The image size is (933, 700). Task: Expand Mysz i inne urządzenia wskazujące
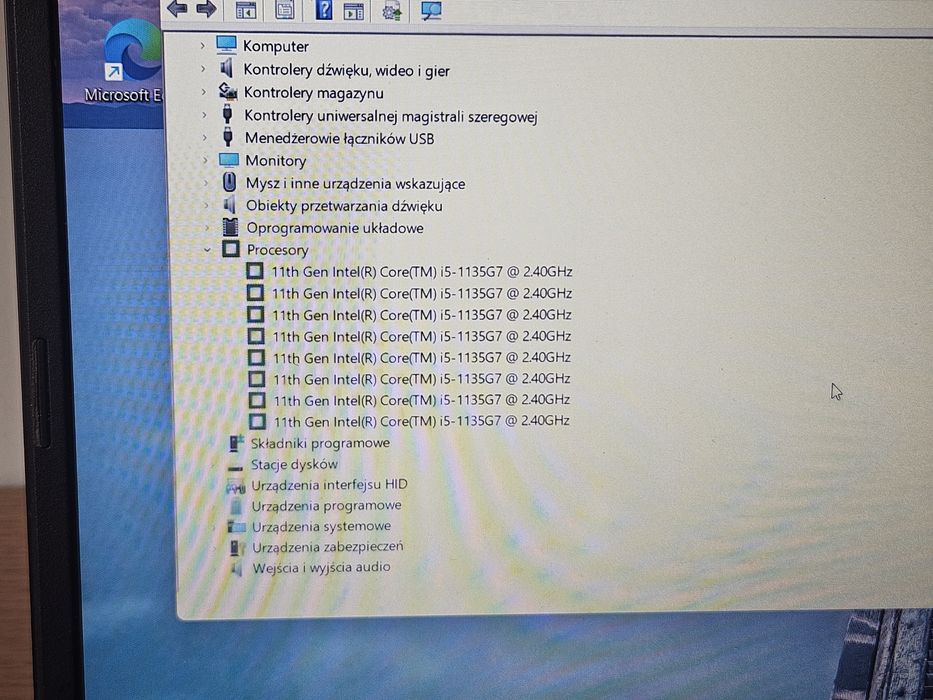pos(206,183)
